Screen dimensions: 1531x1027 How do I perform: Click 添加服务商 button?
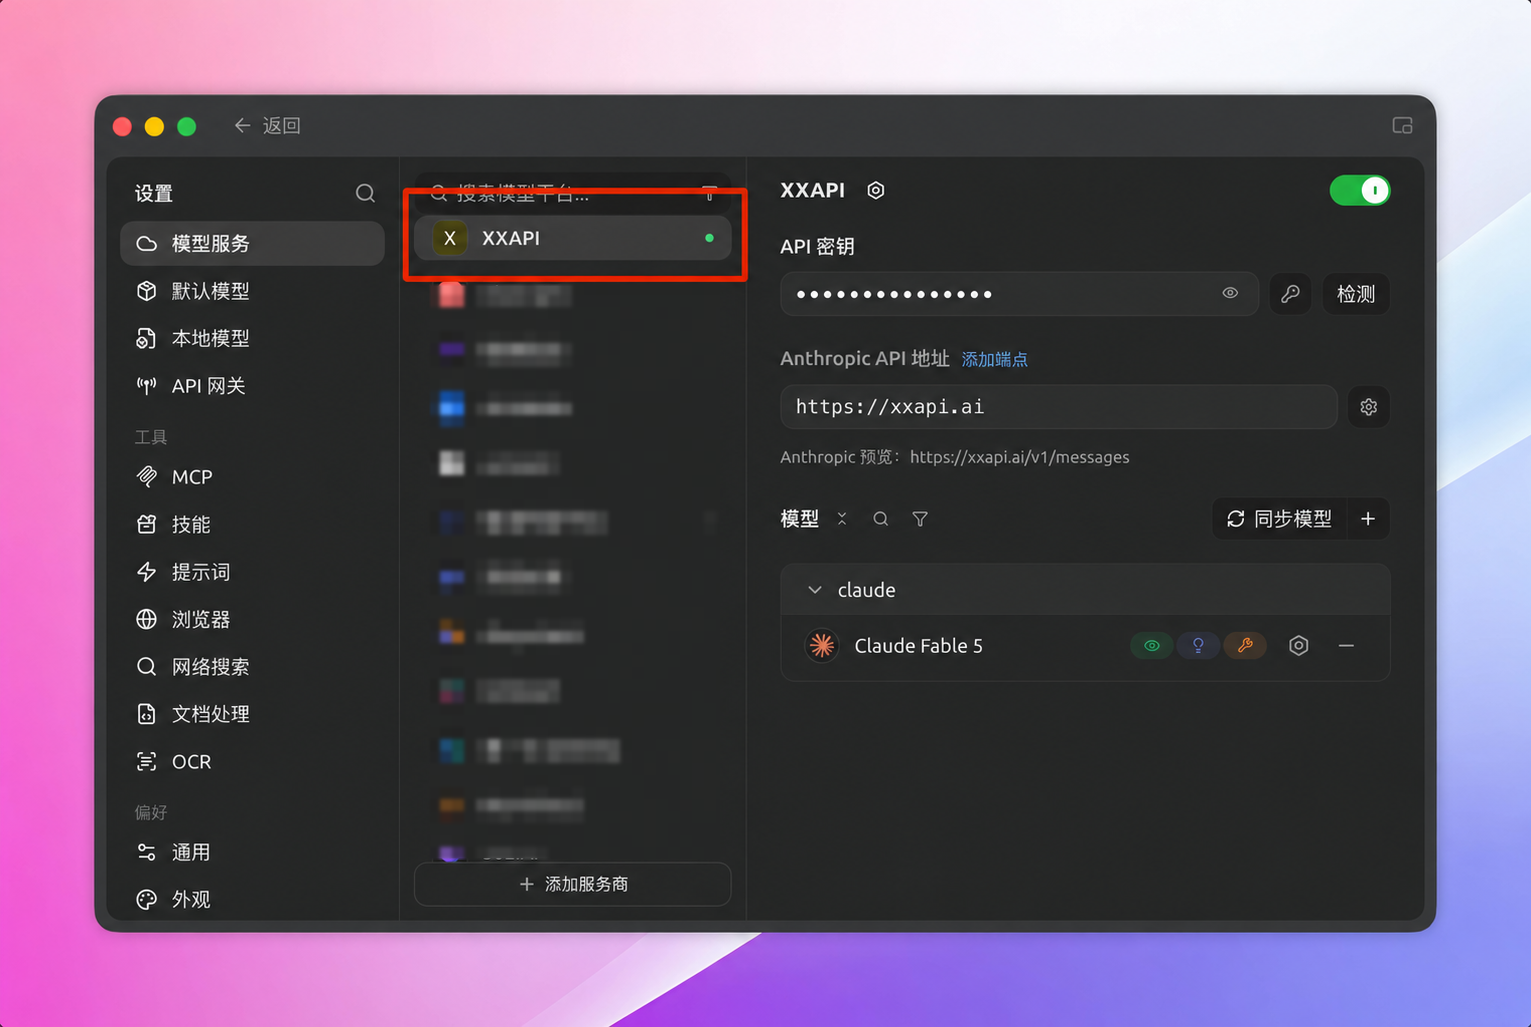click(x=573, y=884)
